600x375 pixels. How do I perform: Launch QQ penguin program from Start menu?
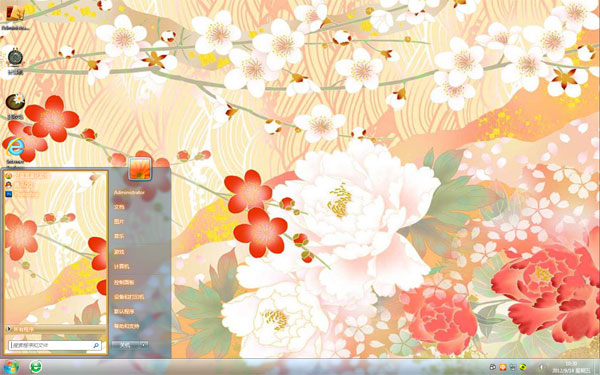(x=19, y=185)
